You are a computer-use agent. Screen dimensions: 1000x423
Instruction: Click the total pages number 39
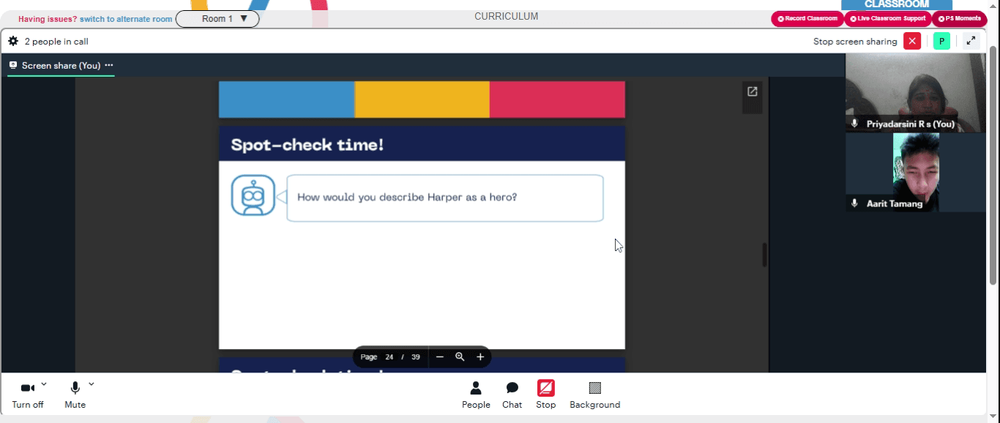[415, 357]
